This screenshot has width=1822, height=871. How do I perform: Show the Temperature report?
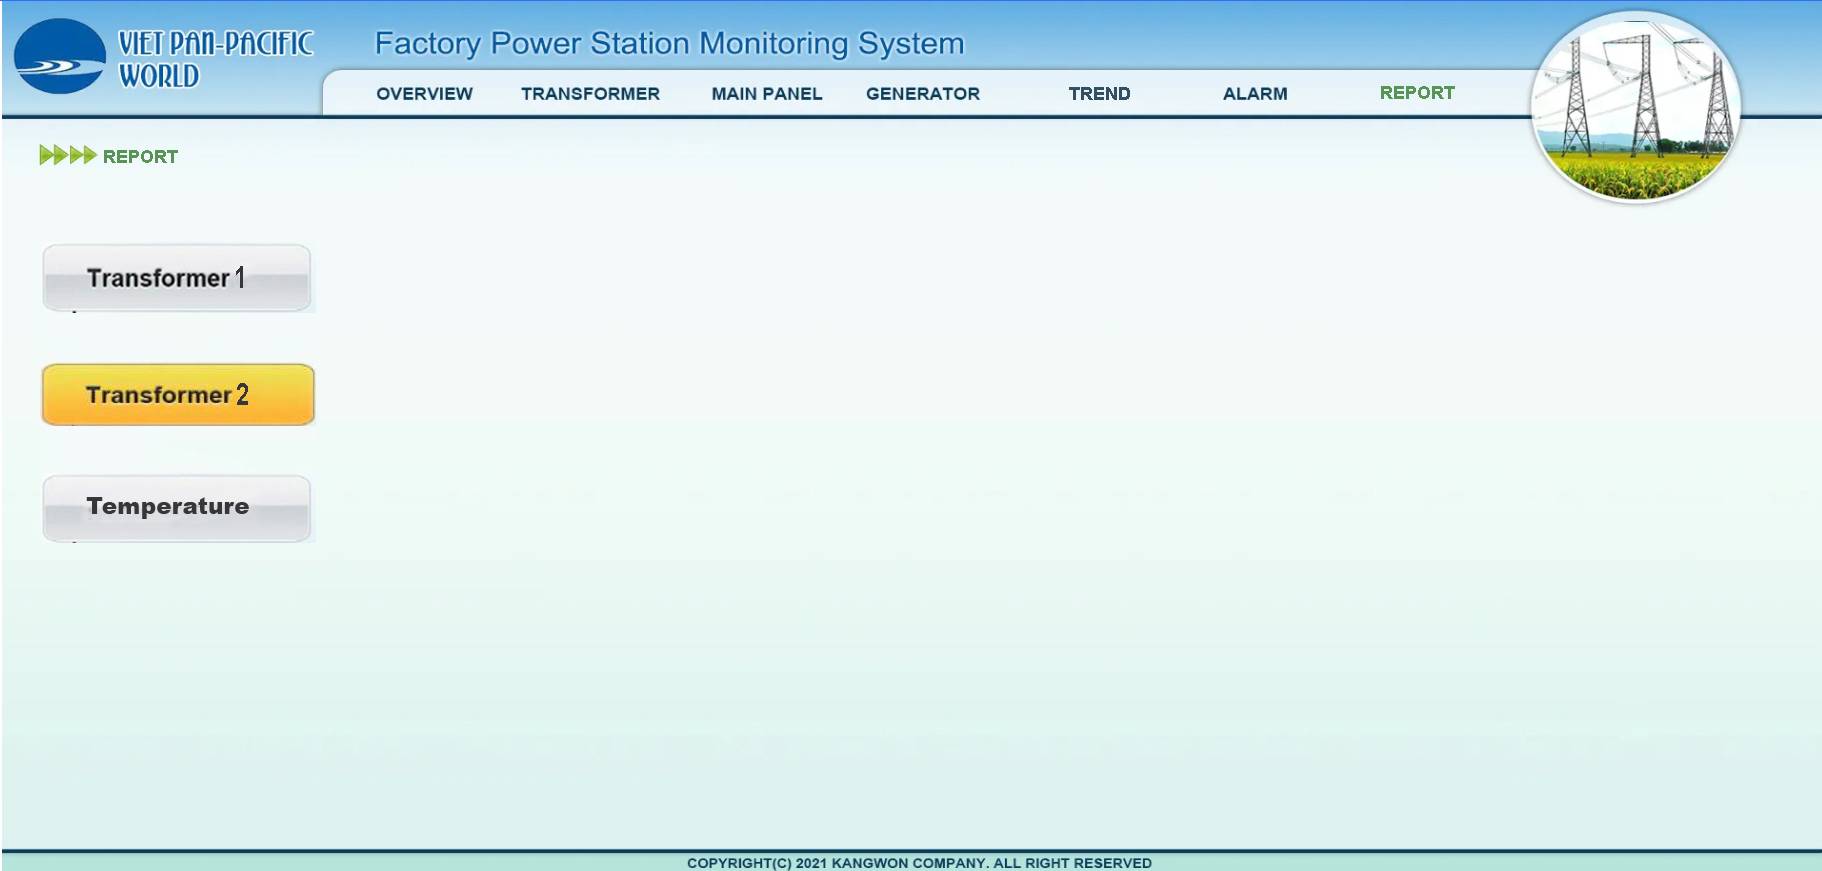pos(177,508)
